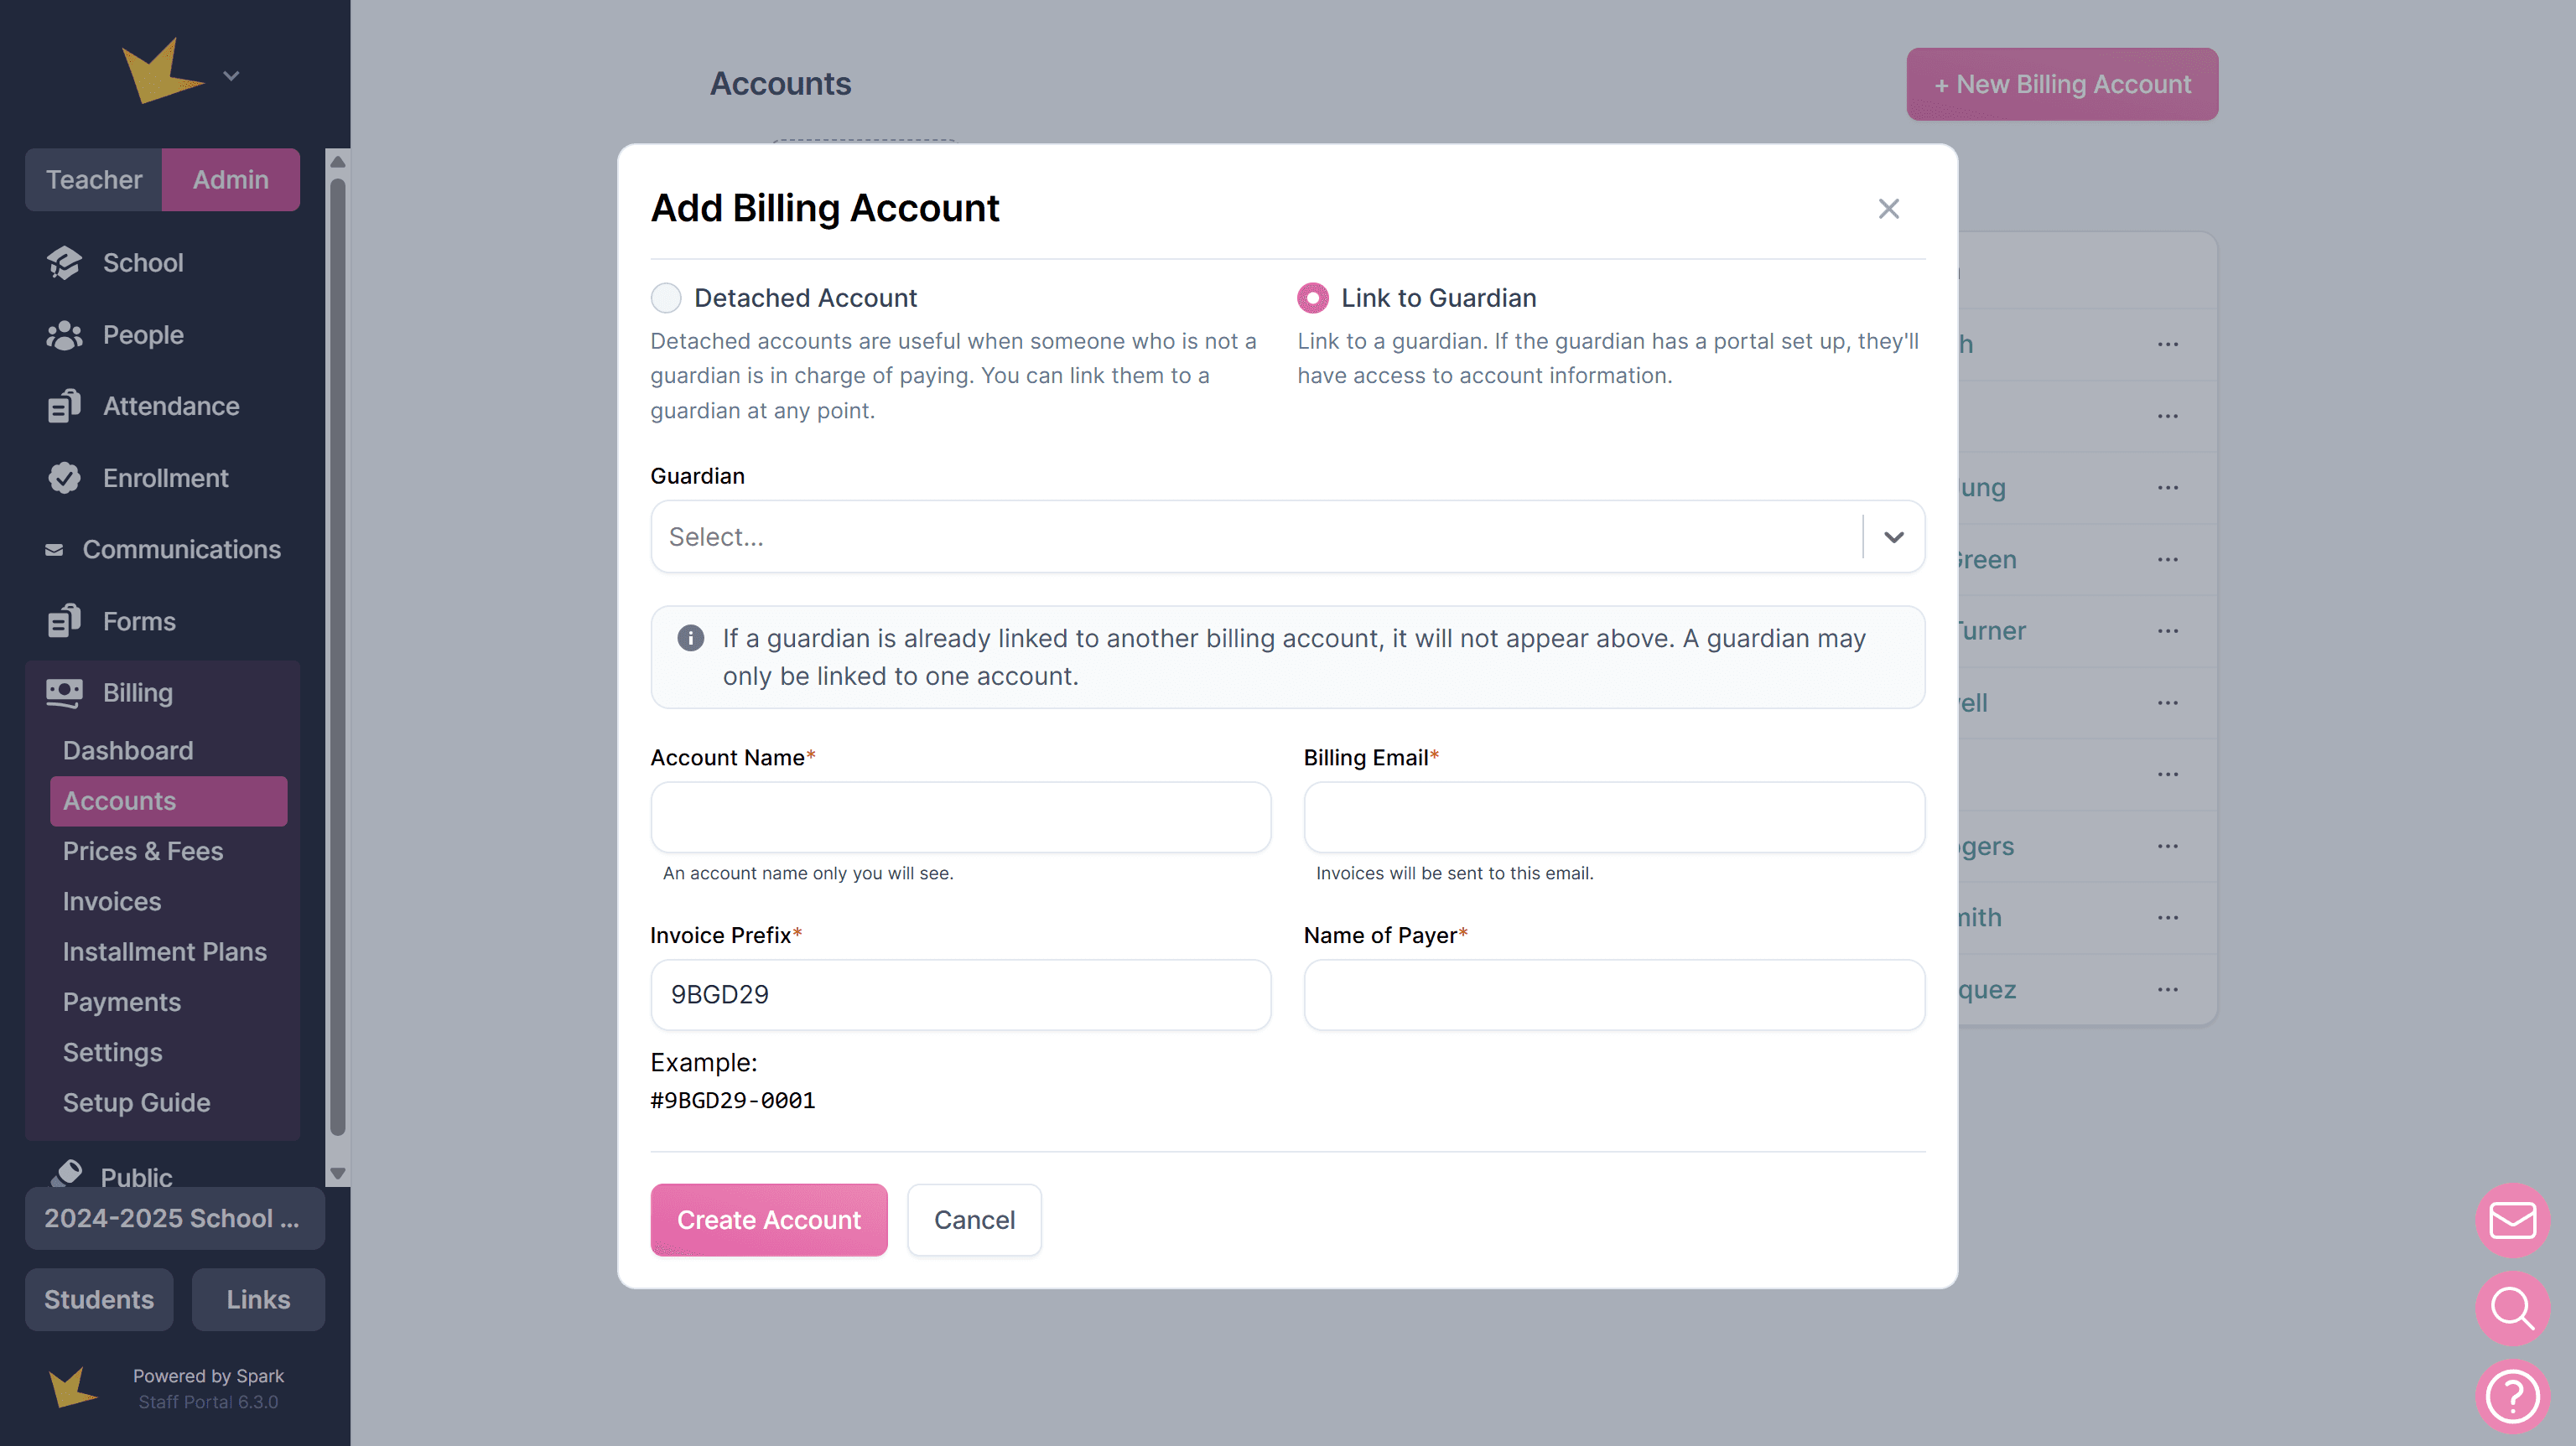The width and height of the screenshot is (2576, 1446).
Task: Click the Enrollment checkmark badge icon
Action: [64, 478]
